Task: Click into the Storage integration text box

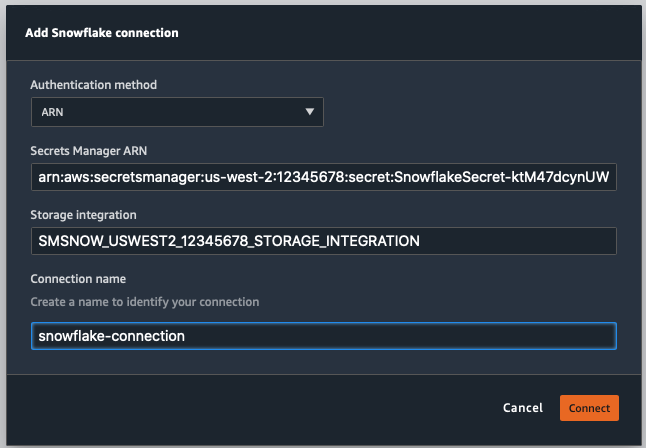Action: 323,241
